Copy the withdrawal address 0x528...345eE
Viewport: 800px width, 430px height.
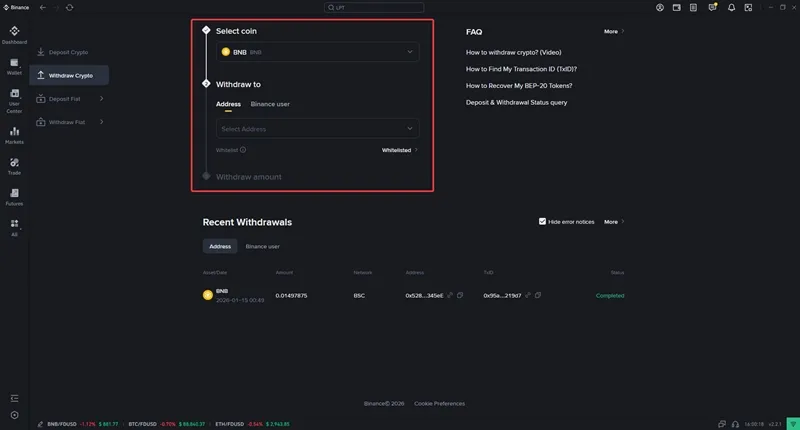point(460,295)
